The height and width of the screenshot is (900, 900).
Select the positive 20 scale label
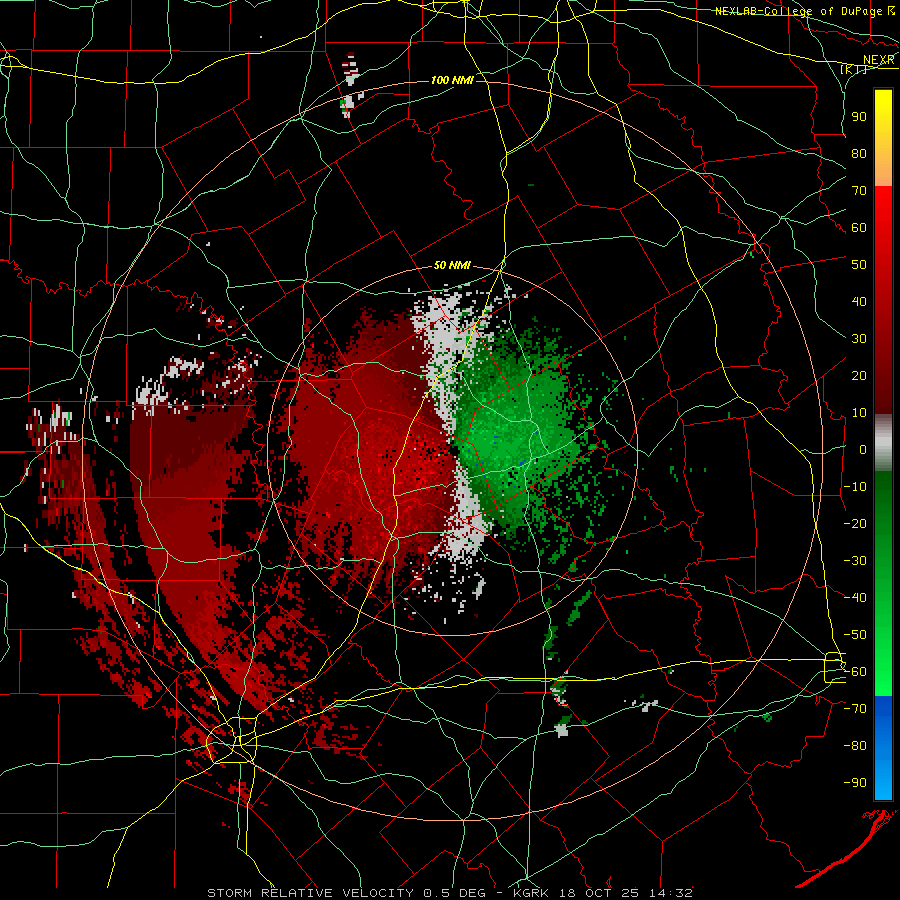point(859,375)
